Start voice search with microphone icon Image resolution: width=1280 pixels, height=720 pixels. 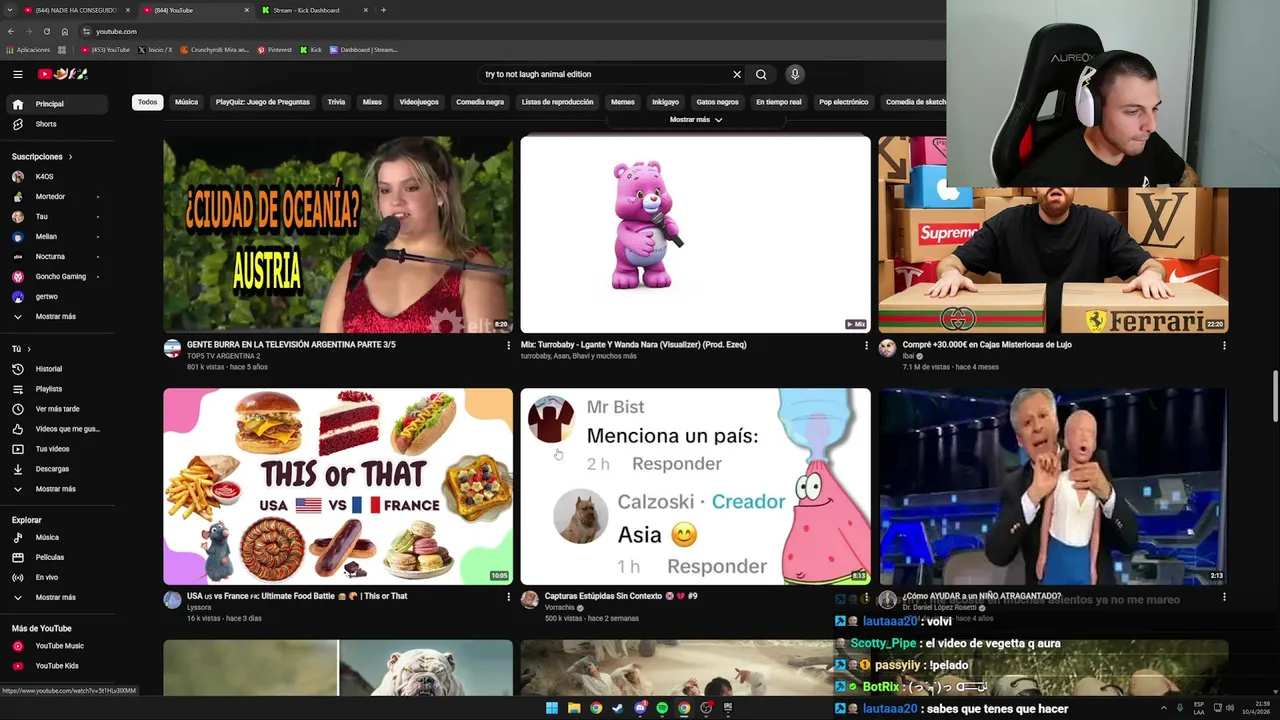[x=795, y=74]
